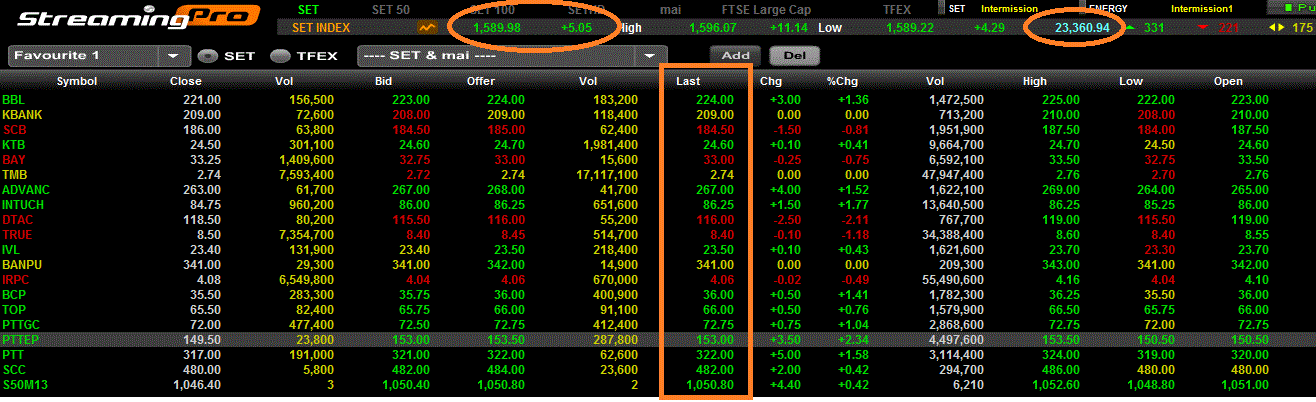Sort by the Symbol column header
Screen dimensions: 1316x402
pyautogui.click(x=76, y=81)
